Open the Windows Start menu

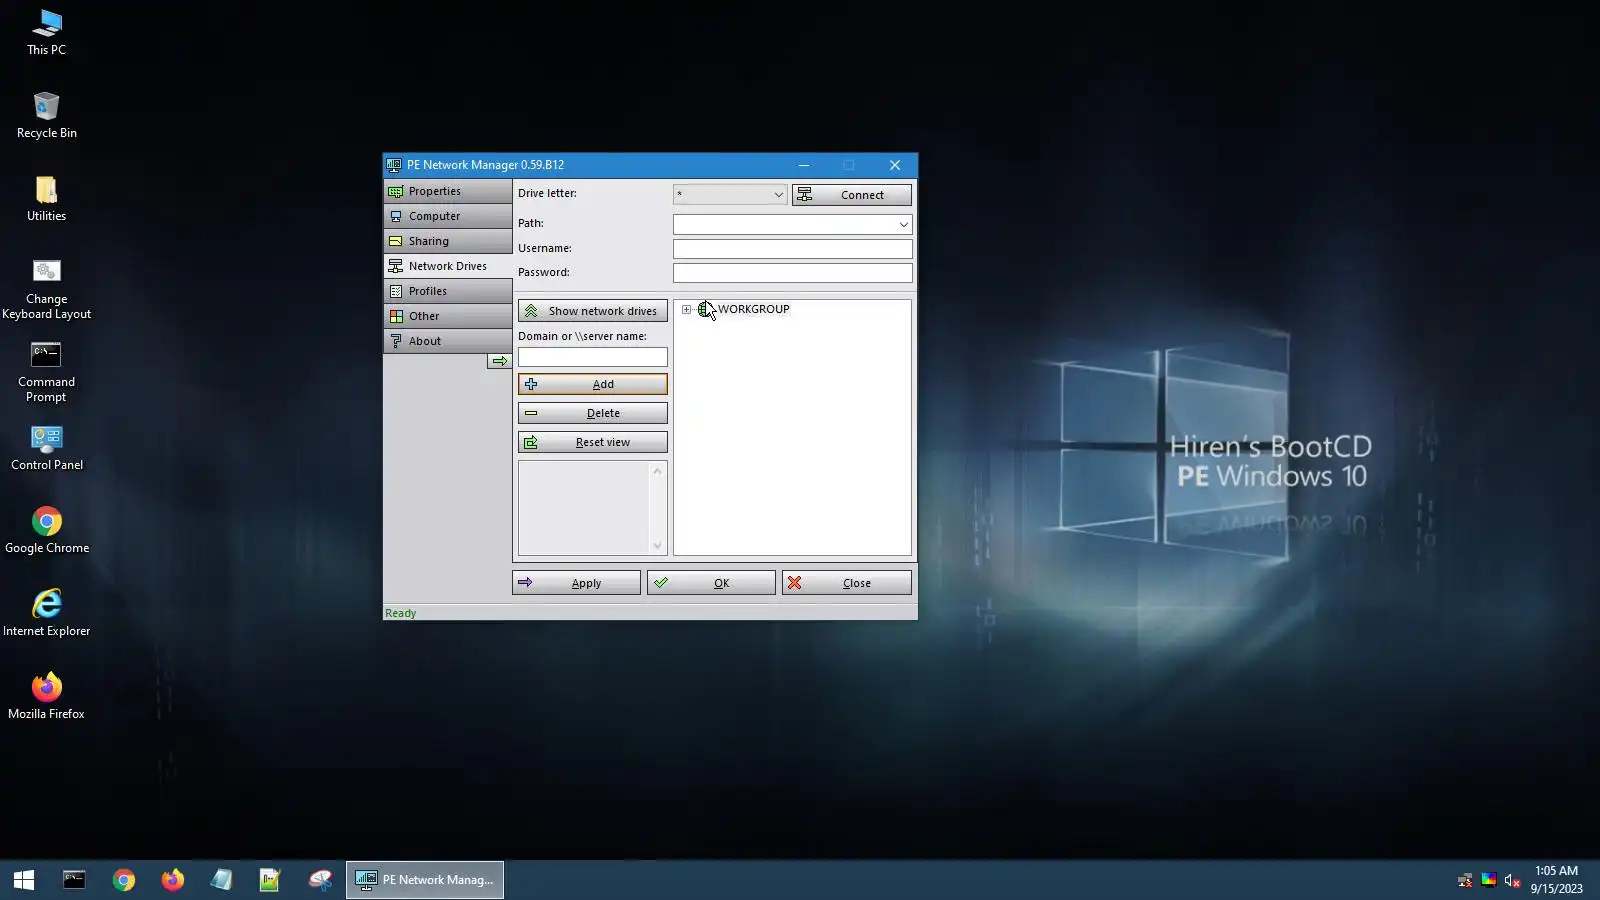coord(24,880)
